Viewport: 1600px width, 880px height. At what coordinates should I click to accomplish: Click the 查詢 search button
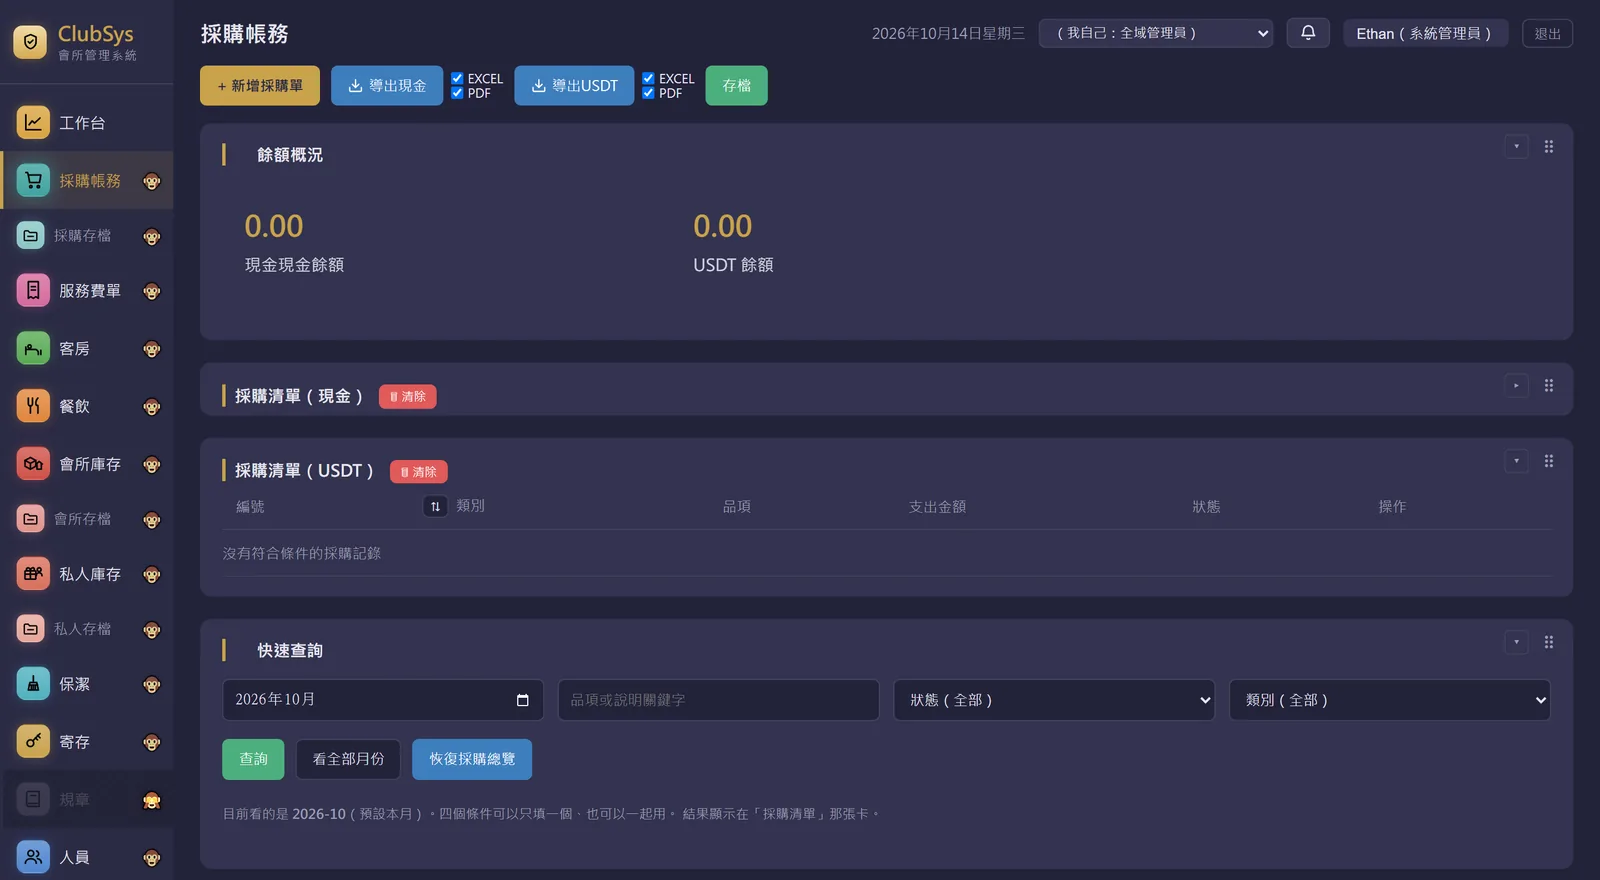(x=253, y=760)
